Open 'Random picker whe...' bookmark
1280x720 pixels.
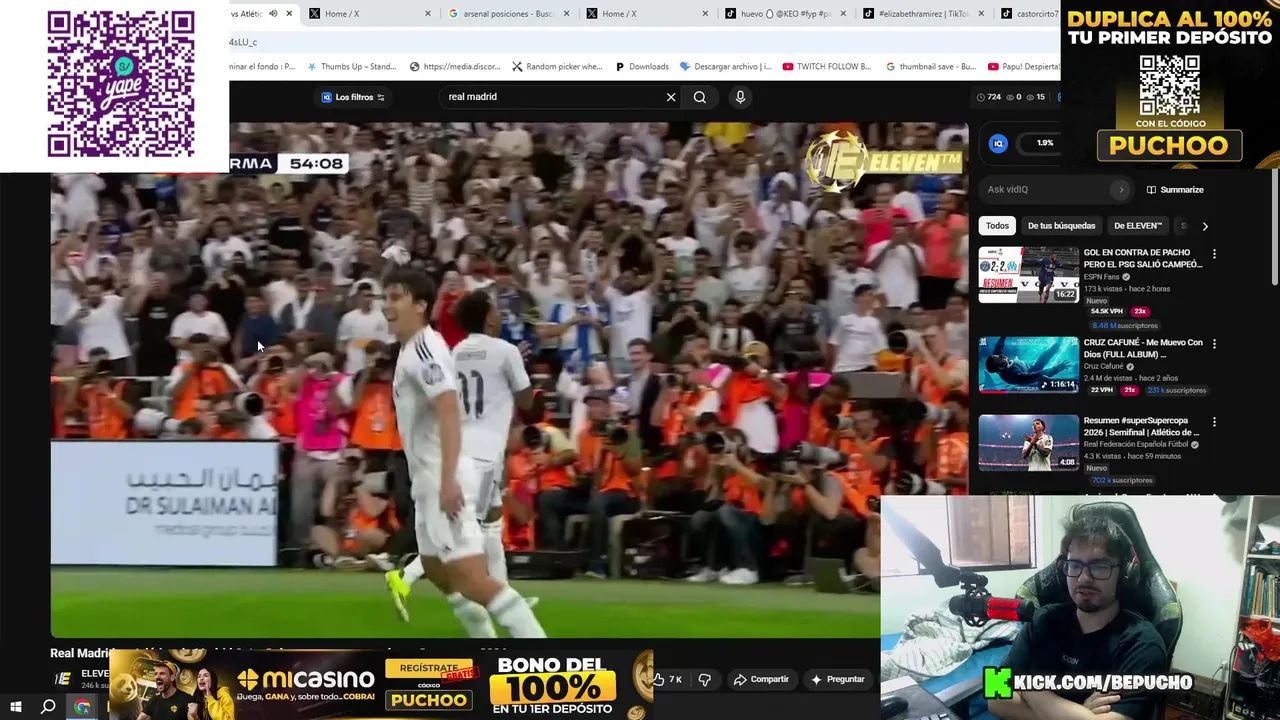coord(557,67)
